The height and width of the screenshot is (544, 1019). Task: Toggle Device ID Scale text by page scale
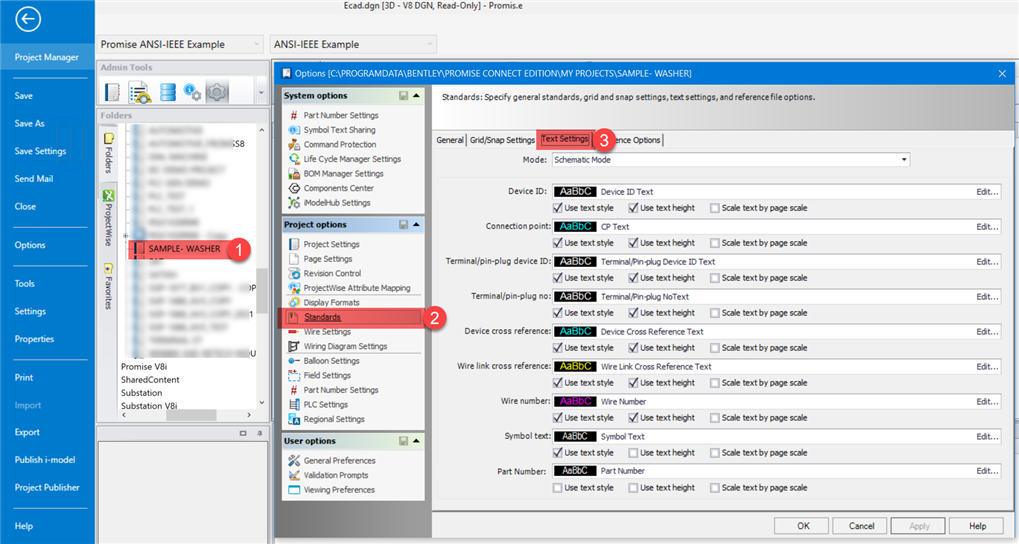pyautogui.click(x=715, y=208)
